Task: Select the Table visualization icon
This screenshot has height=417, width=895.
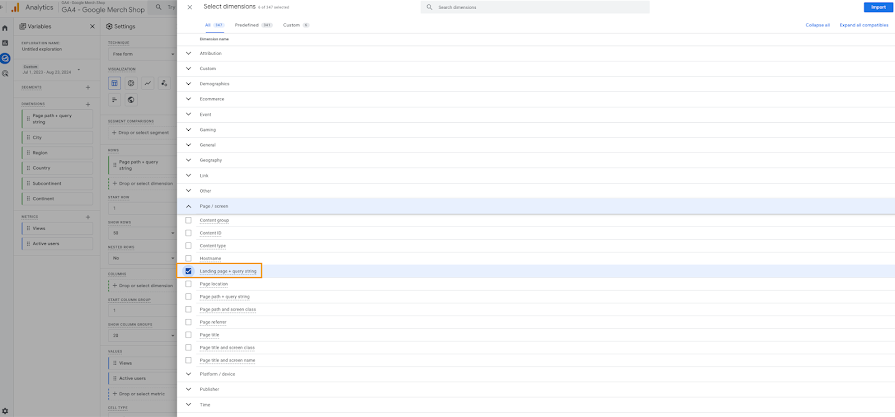Action: (115, 83)
